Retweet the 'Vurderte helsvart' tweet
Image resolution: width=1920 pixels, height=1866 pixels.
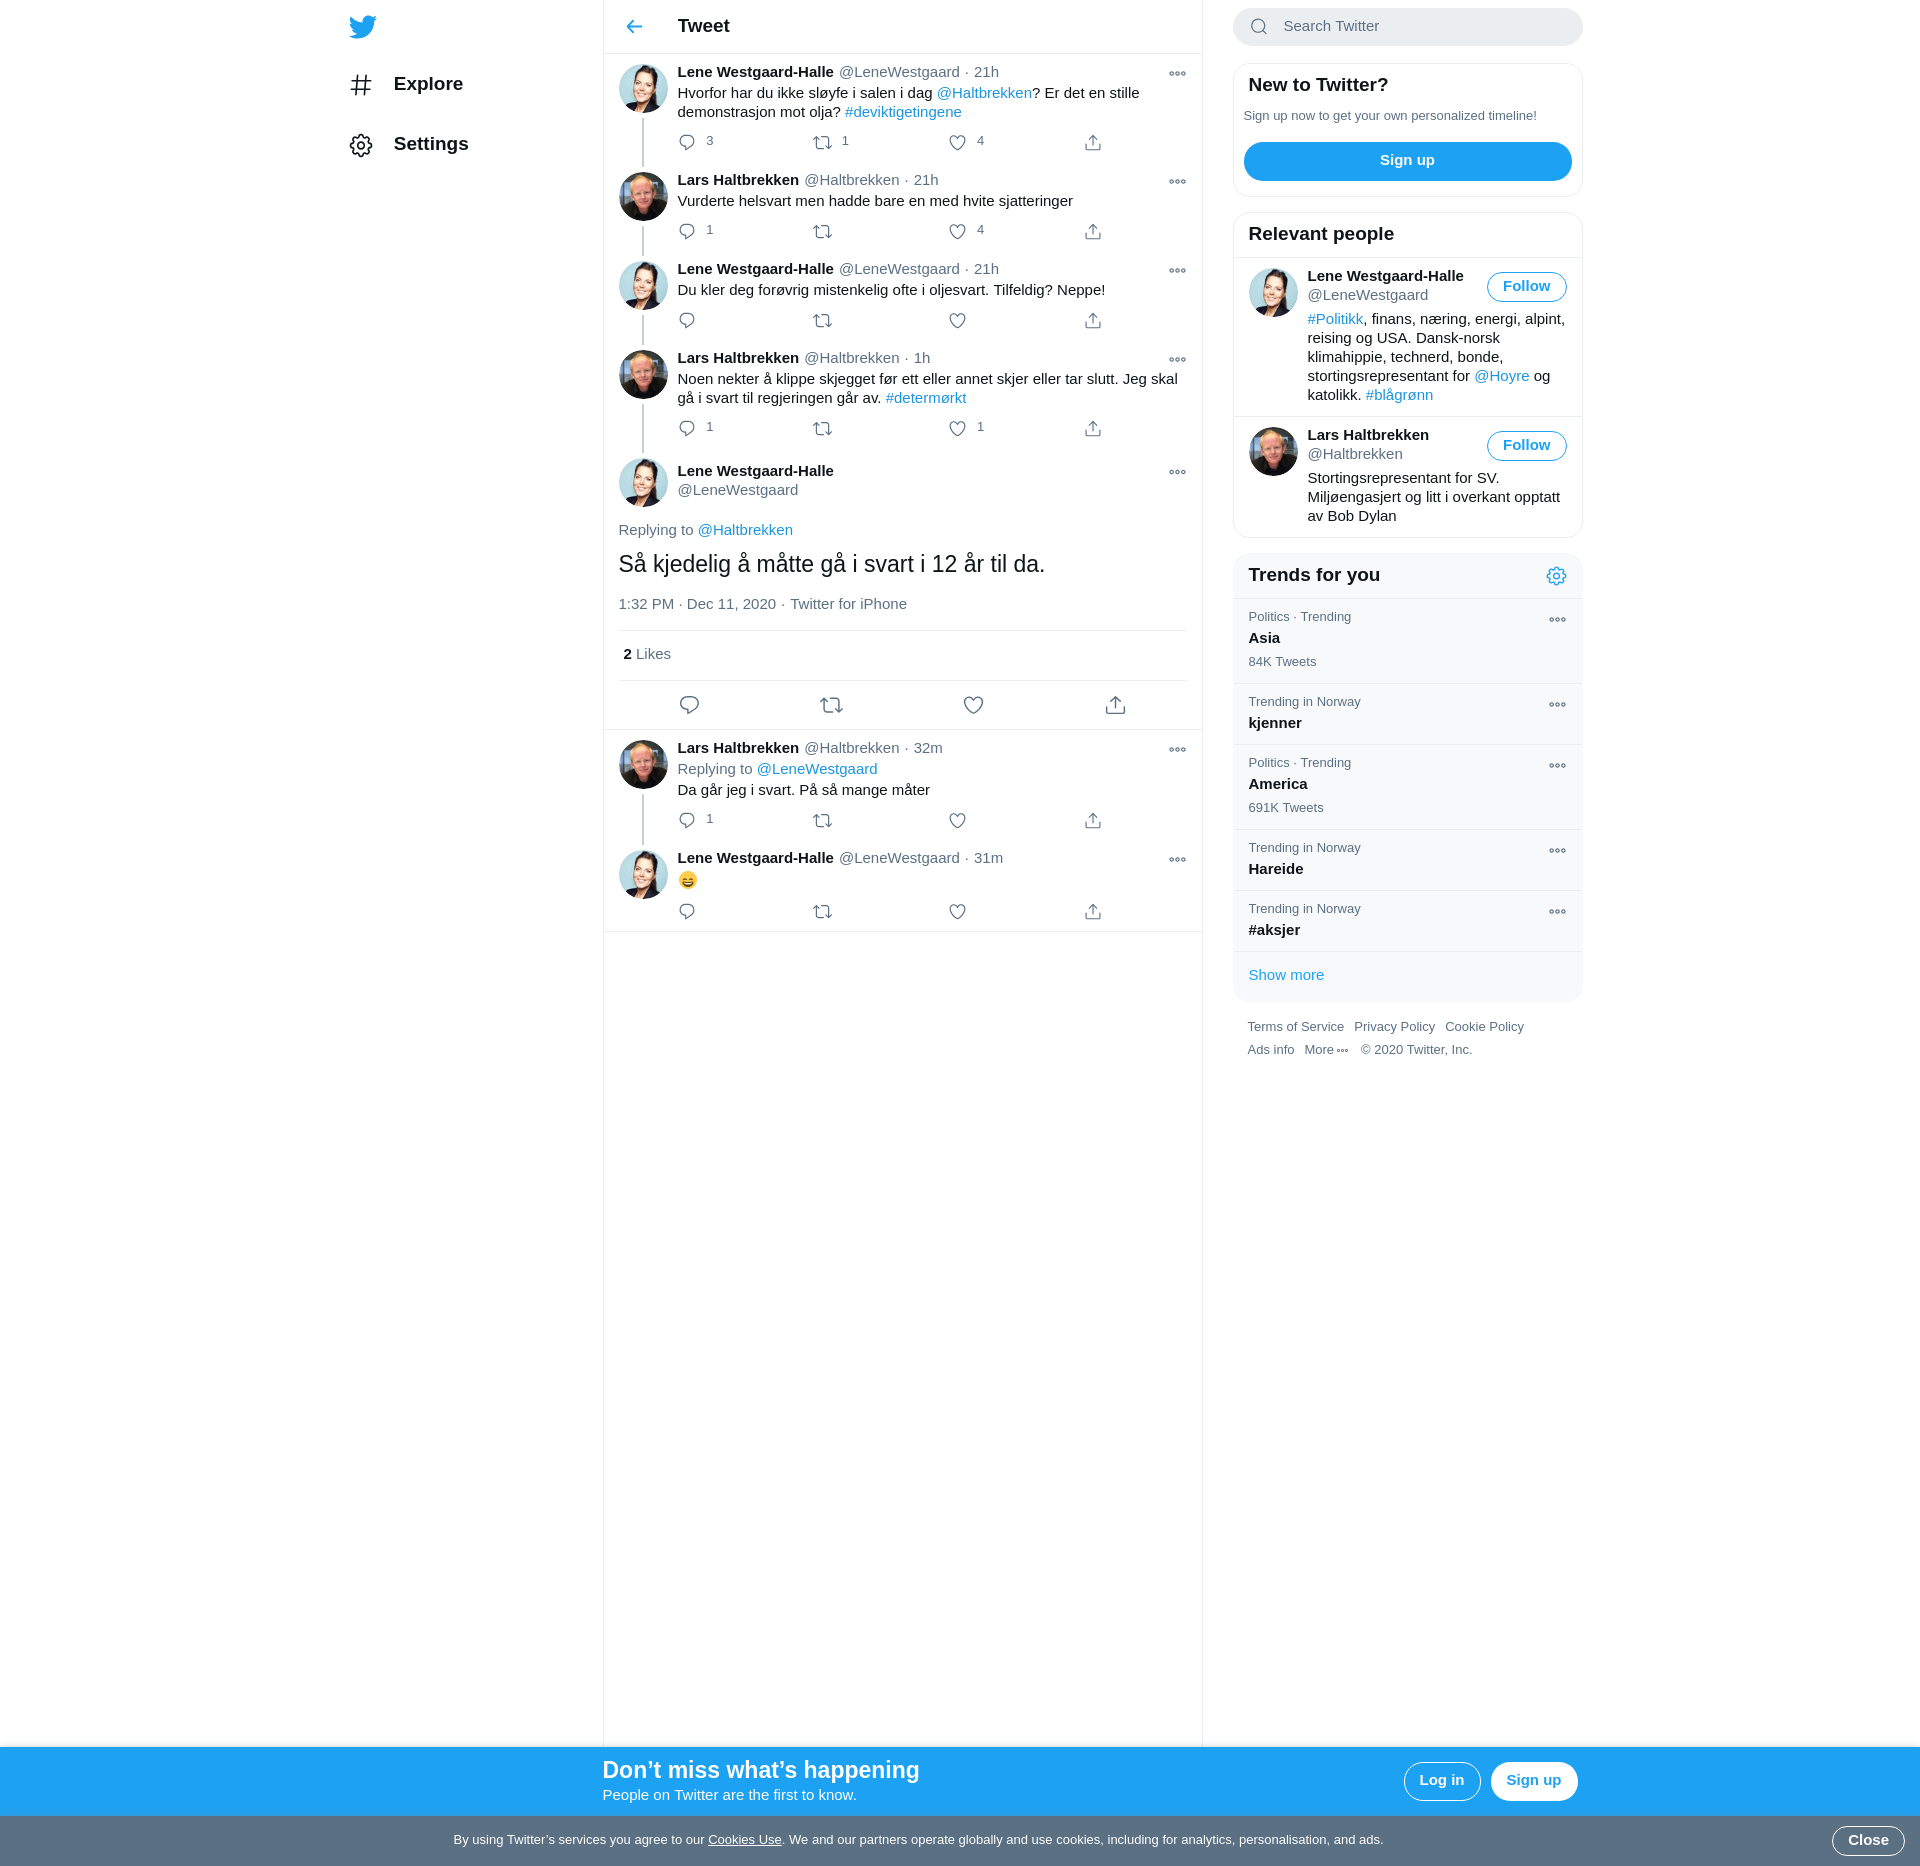(x=822, y=231)
